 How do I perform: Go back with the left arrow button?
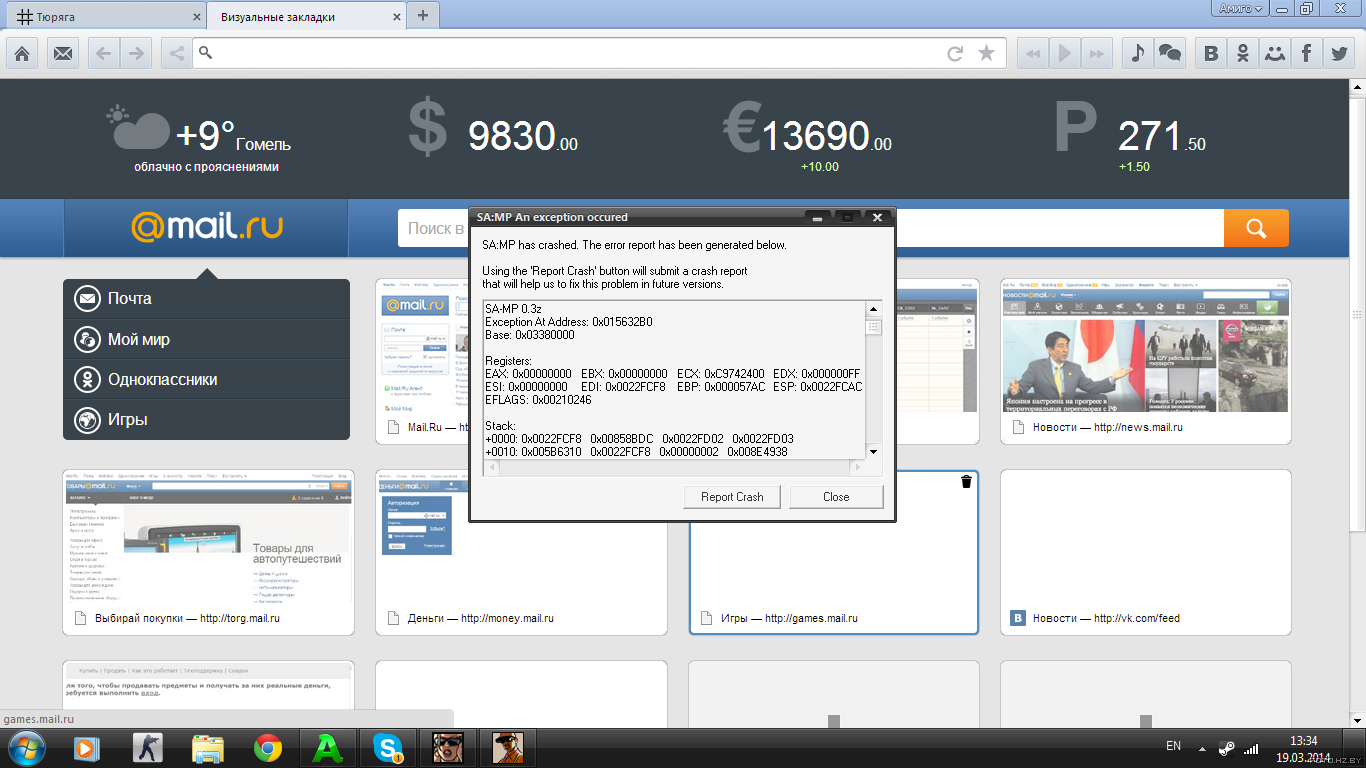(103, 53)
